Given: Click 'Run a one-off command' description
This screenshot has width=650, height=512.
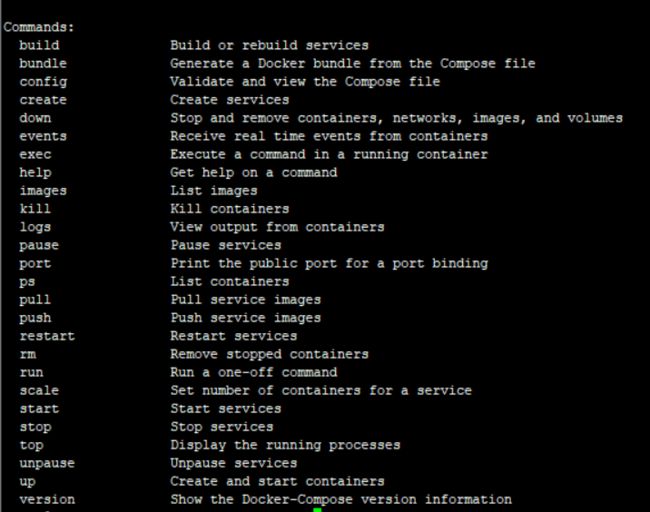Looking at the screenshot, I should coord(254,372).
